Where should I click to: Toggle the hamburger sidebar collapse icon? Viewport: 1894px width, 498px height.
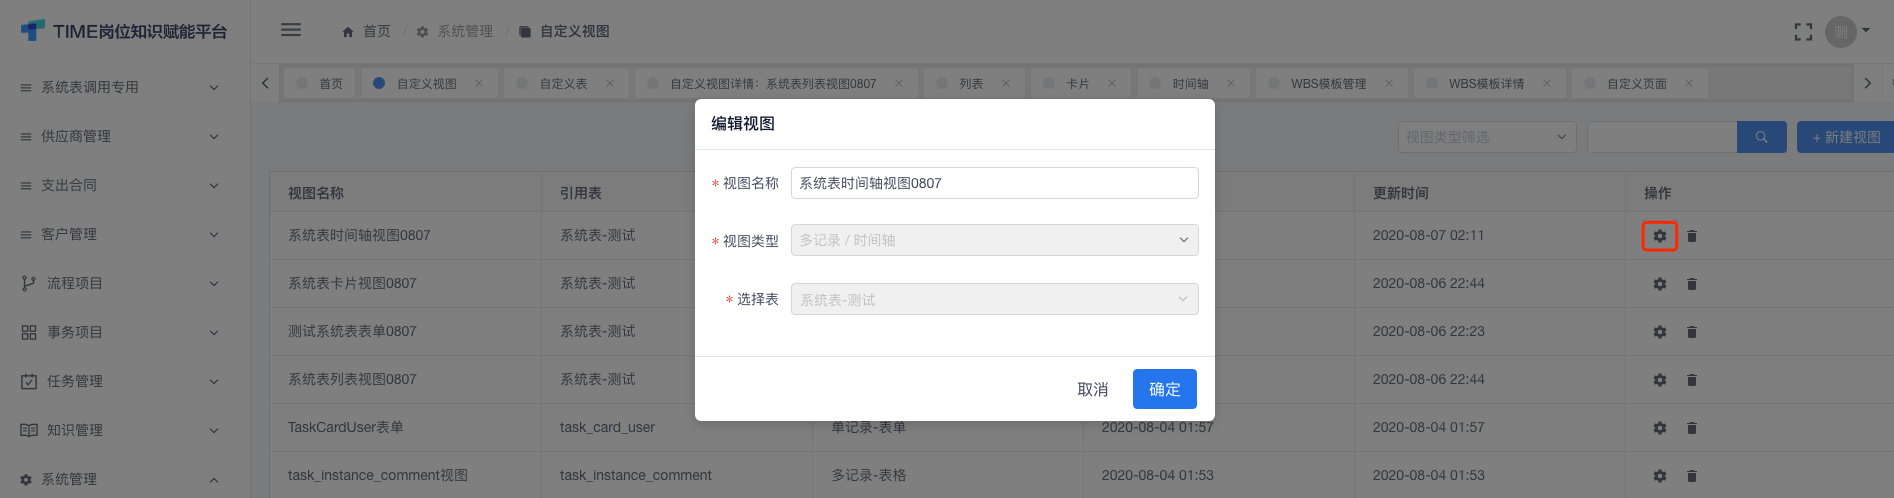coord(291,30)
